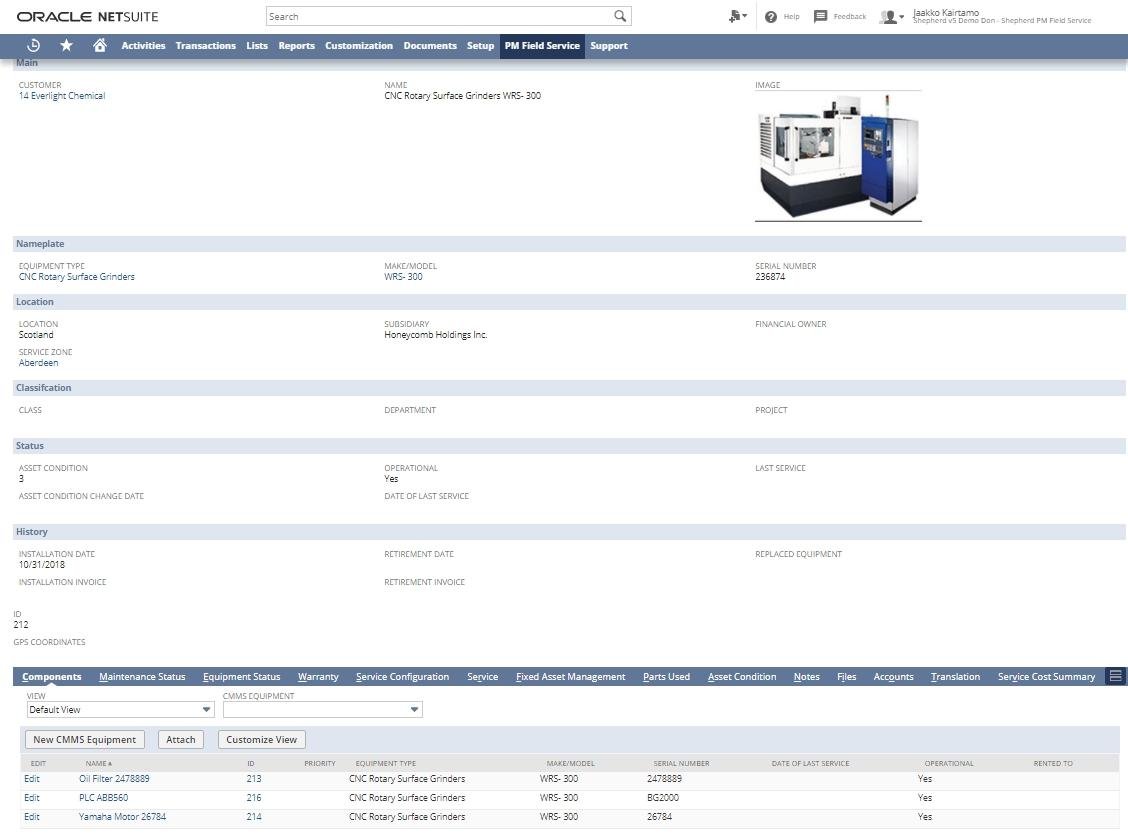Edit the Yamaha Motor 26784 row
The image size is (1128, 840).
[x=32, y=817]
